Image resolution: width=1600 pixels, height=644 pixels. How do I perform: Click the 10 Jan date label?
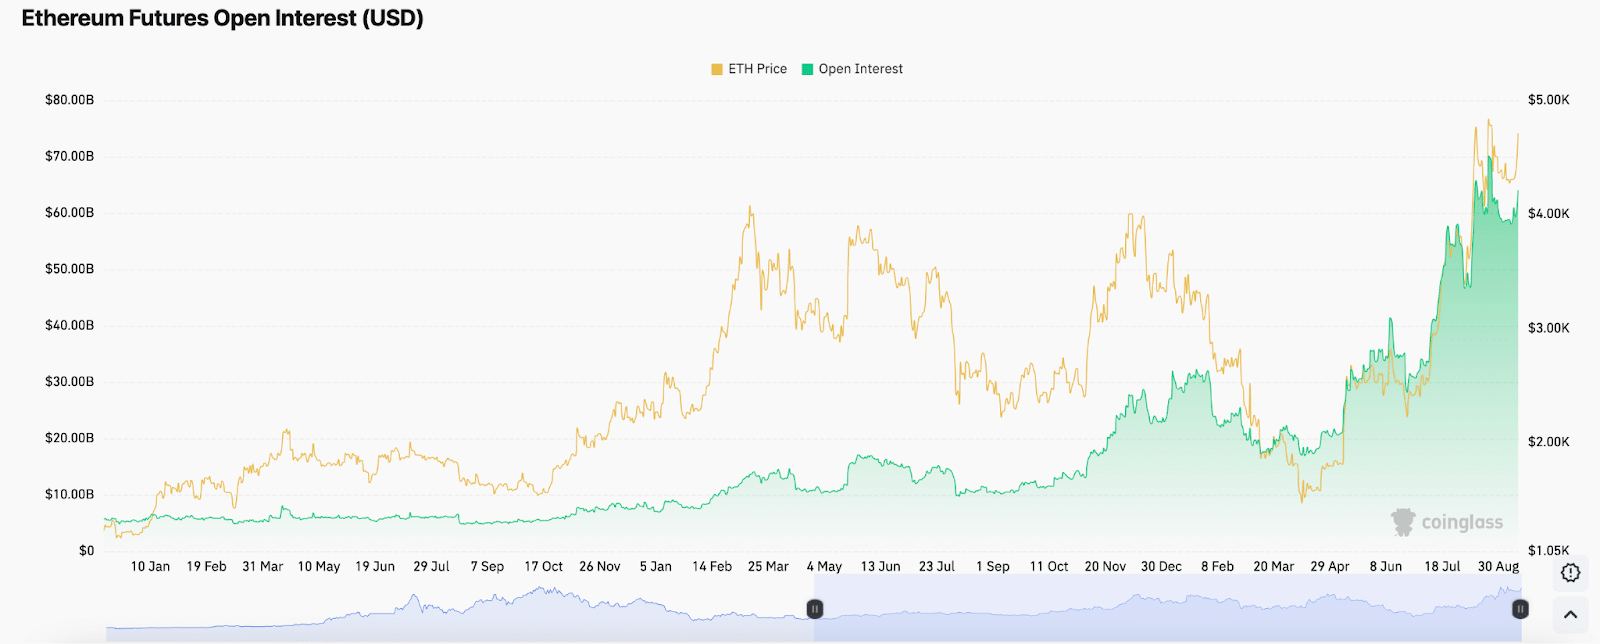coord(150,567)
